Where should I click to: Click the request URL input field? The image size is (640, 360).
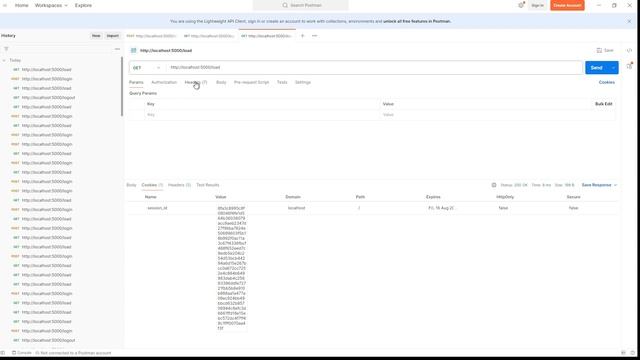pos(374,68)
